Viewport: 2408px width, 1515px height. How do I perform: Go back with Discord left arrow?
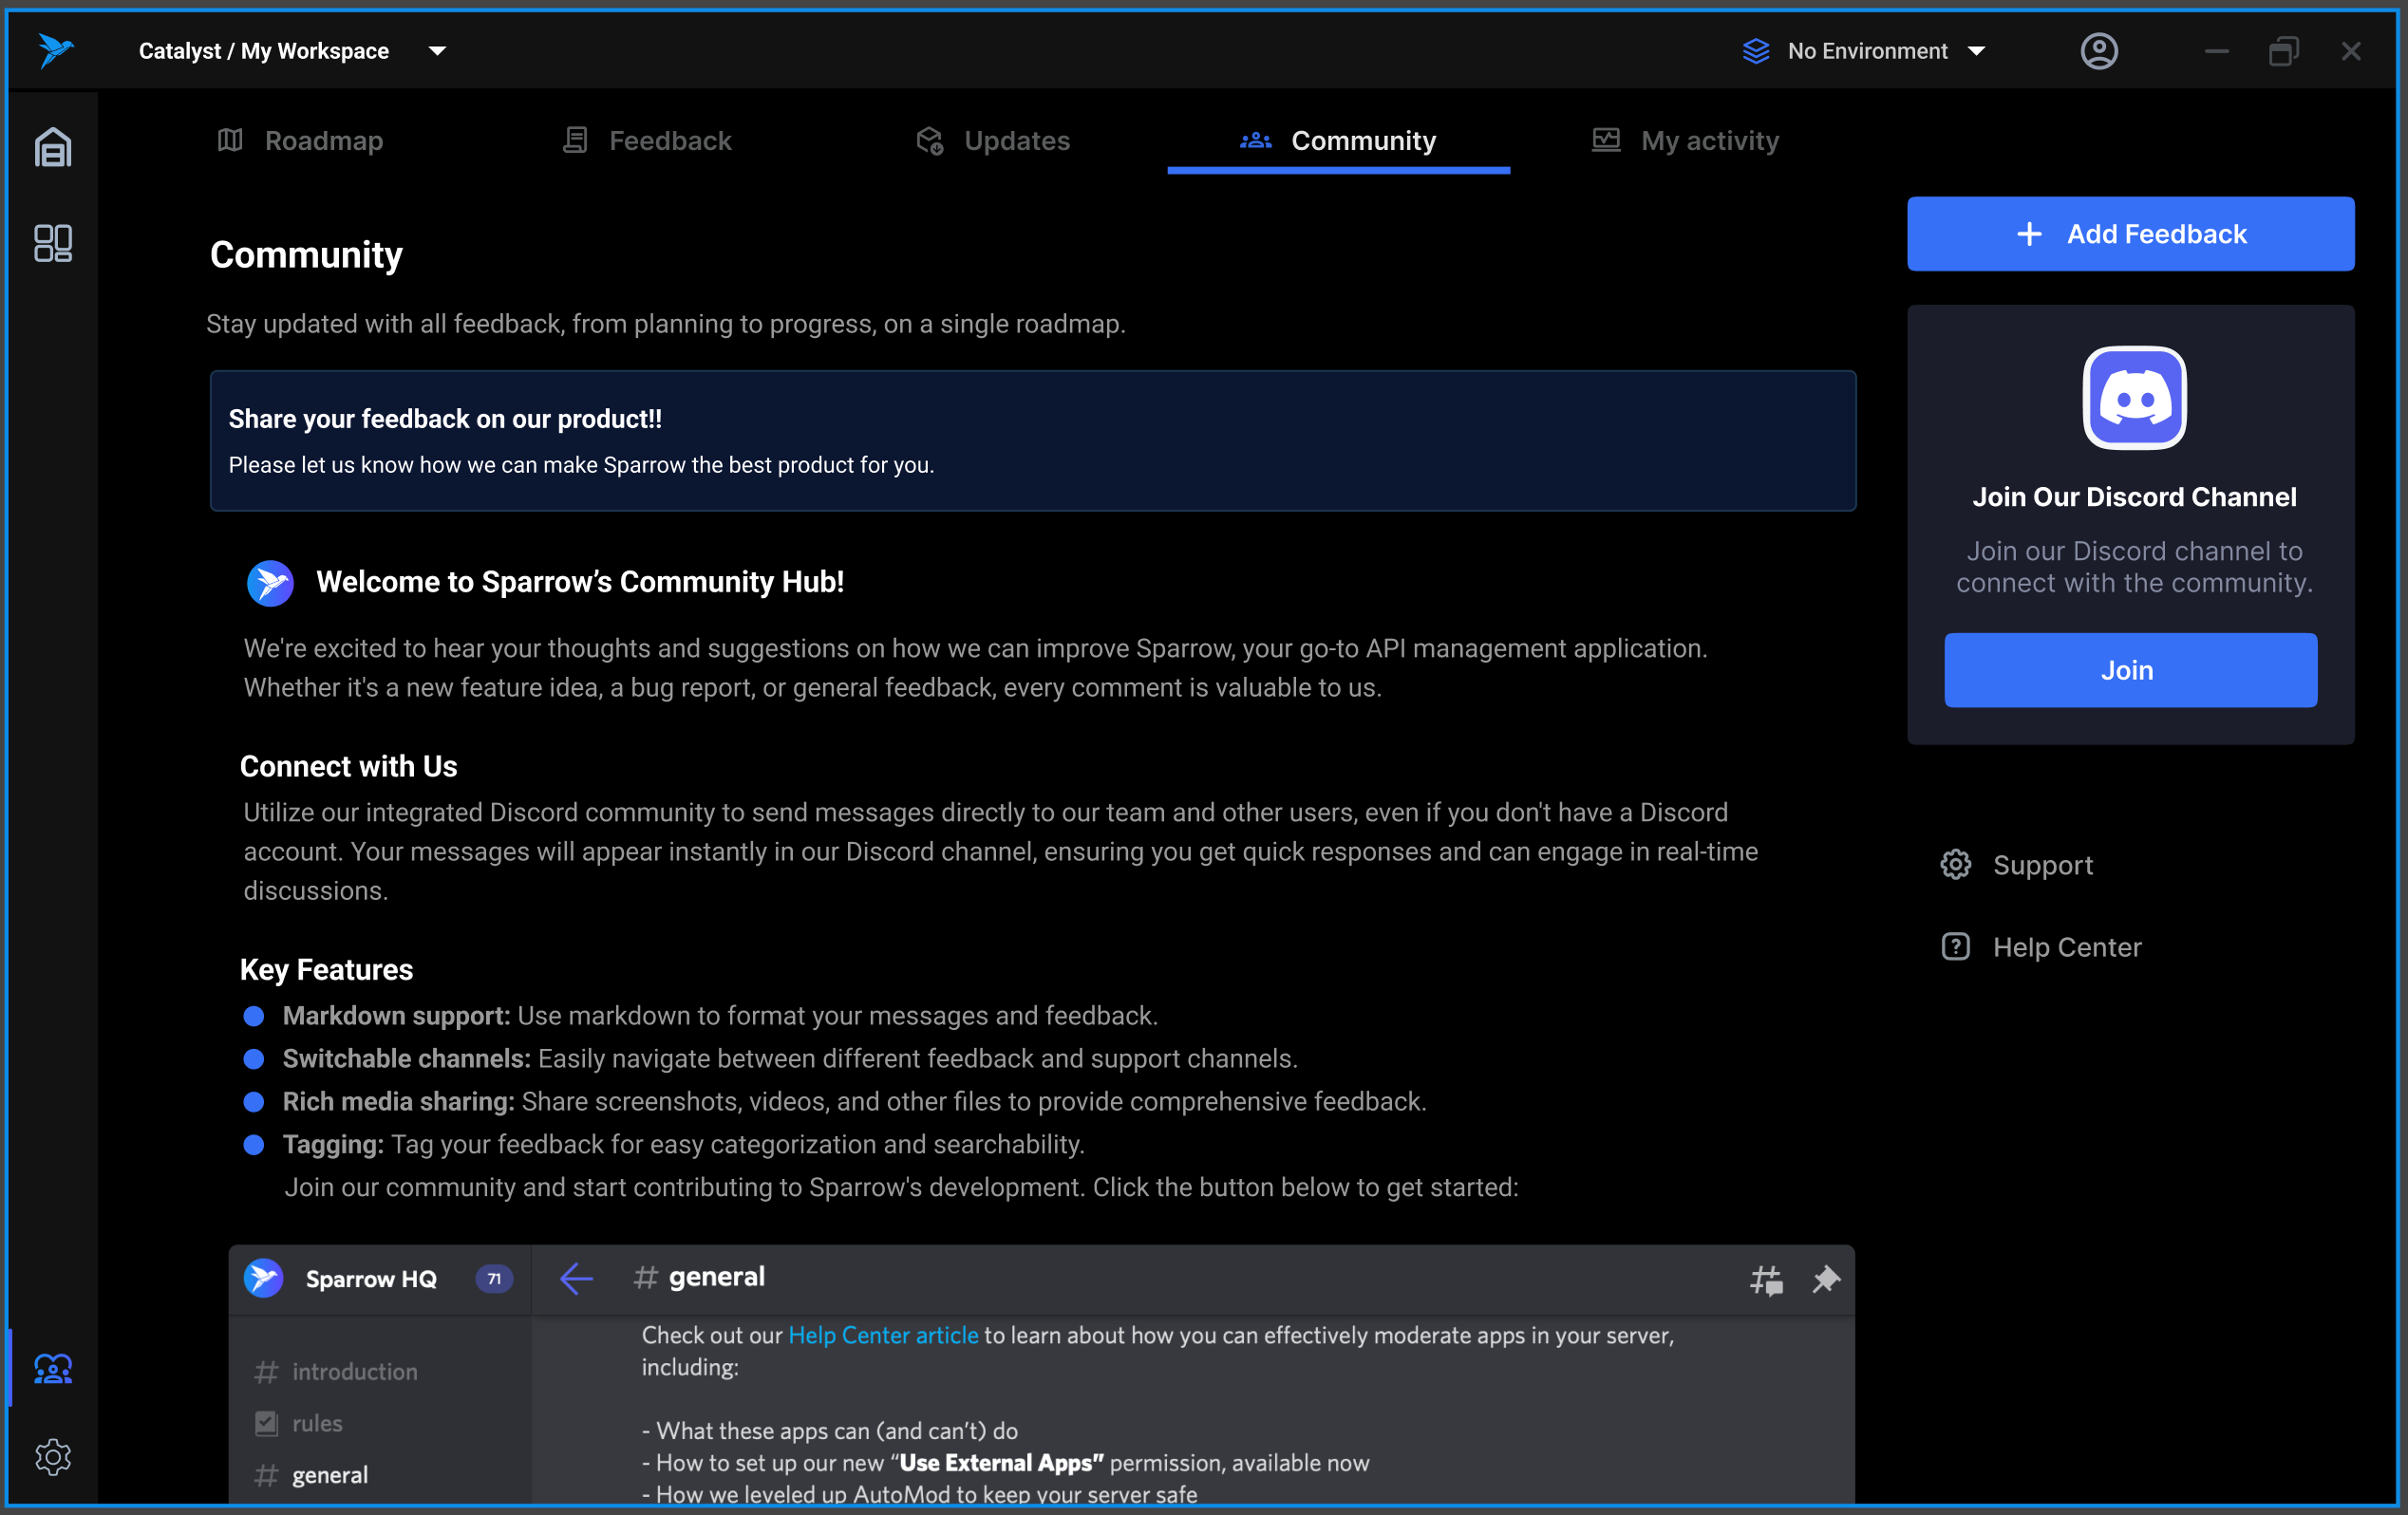click(576, 1278)
